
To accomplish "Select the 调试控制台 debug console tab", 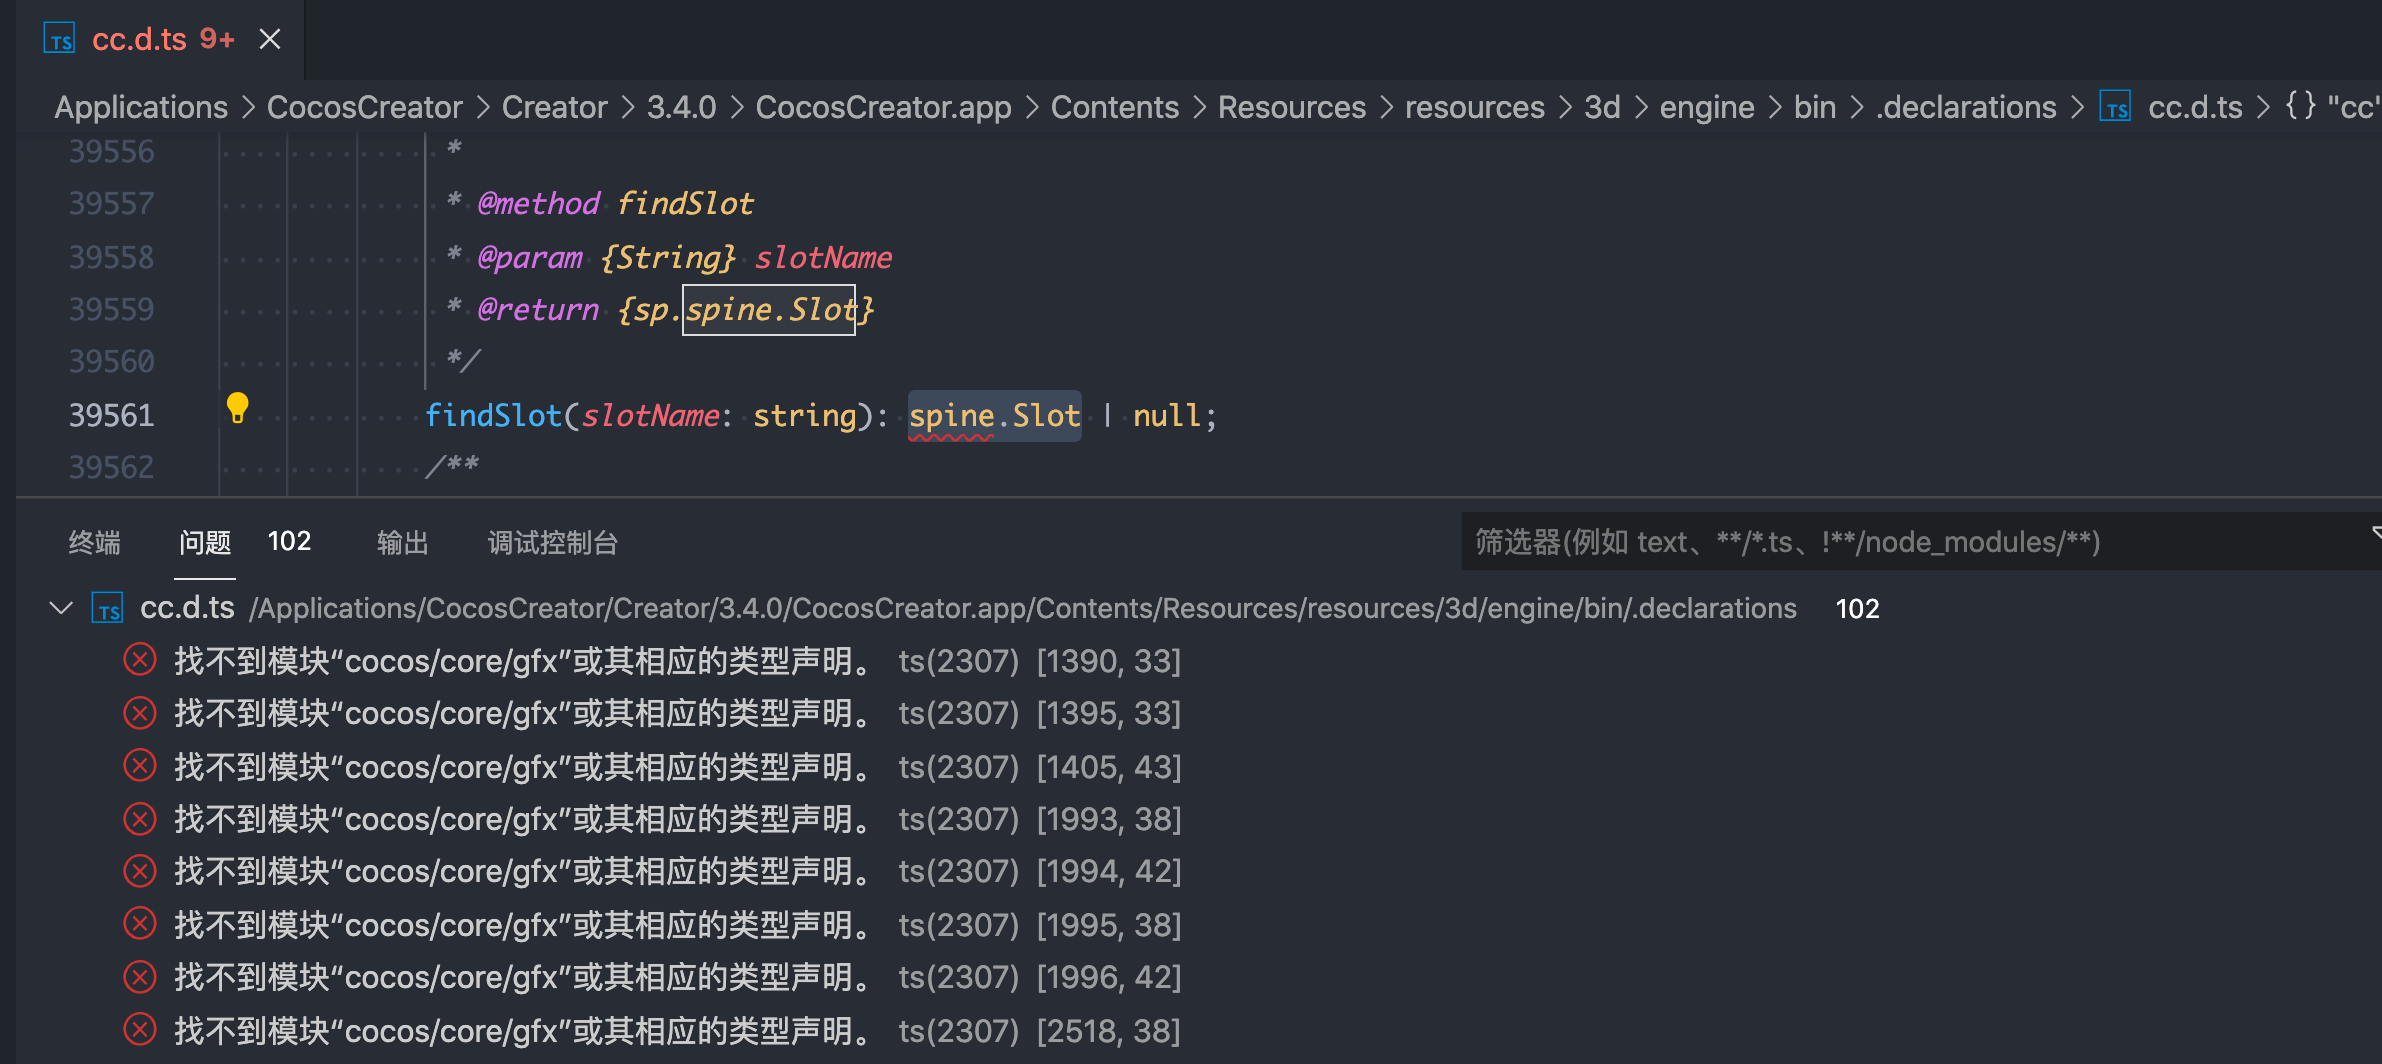I will 552,542.
